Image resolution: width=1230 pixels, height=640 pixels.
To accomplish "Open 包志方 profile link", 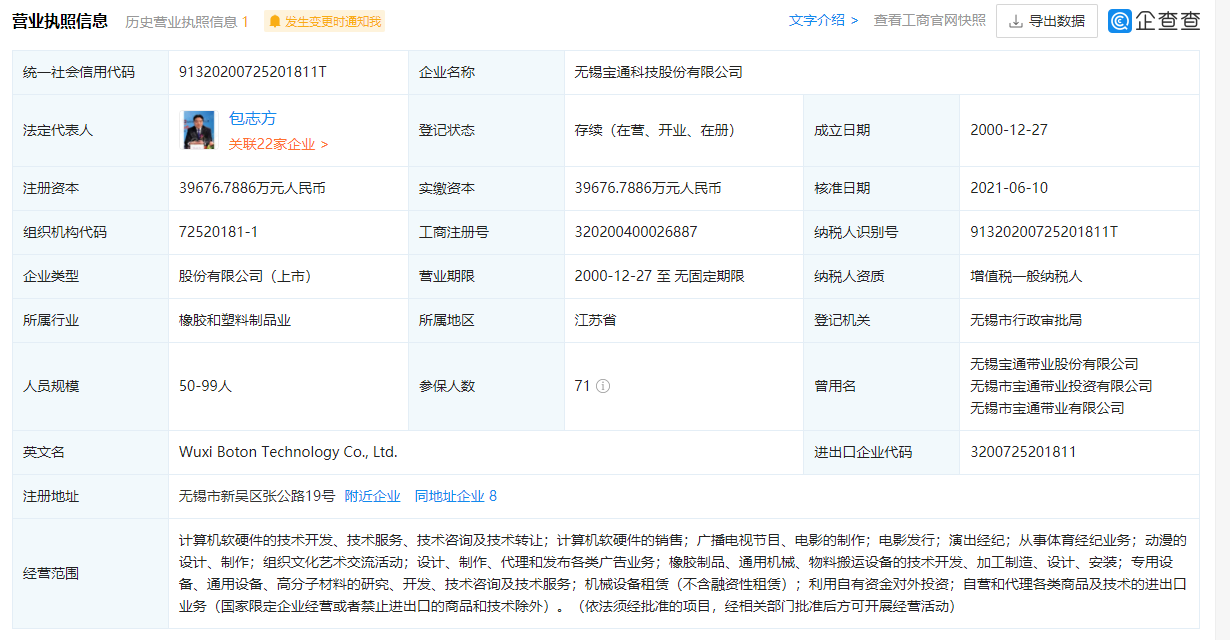I will pyautogui.click(x=252, y=118).
